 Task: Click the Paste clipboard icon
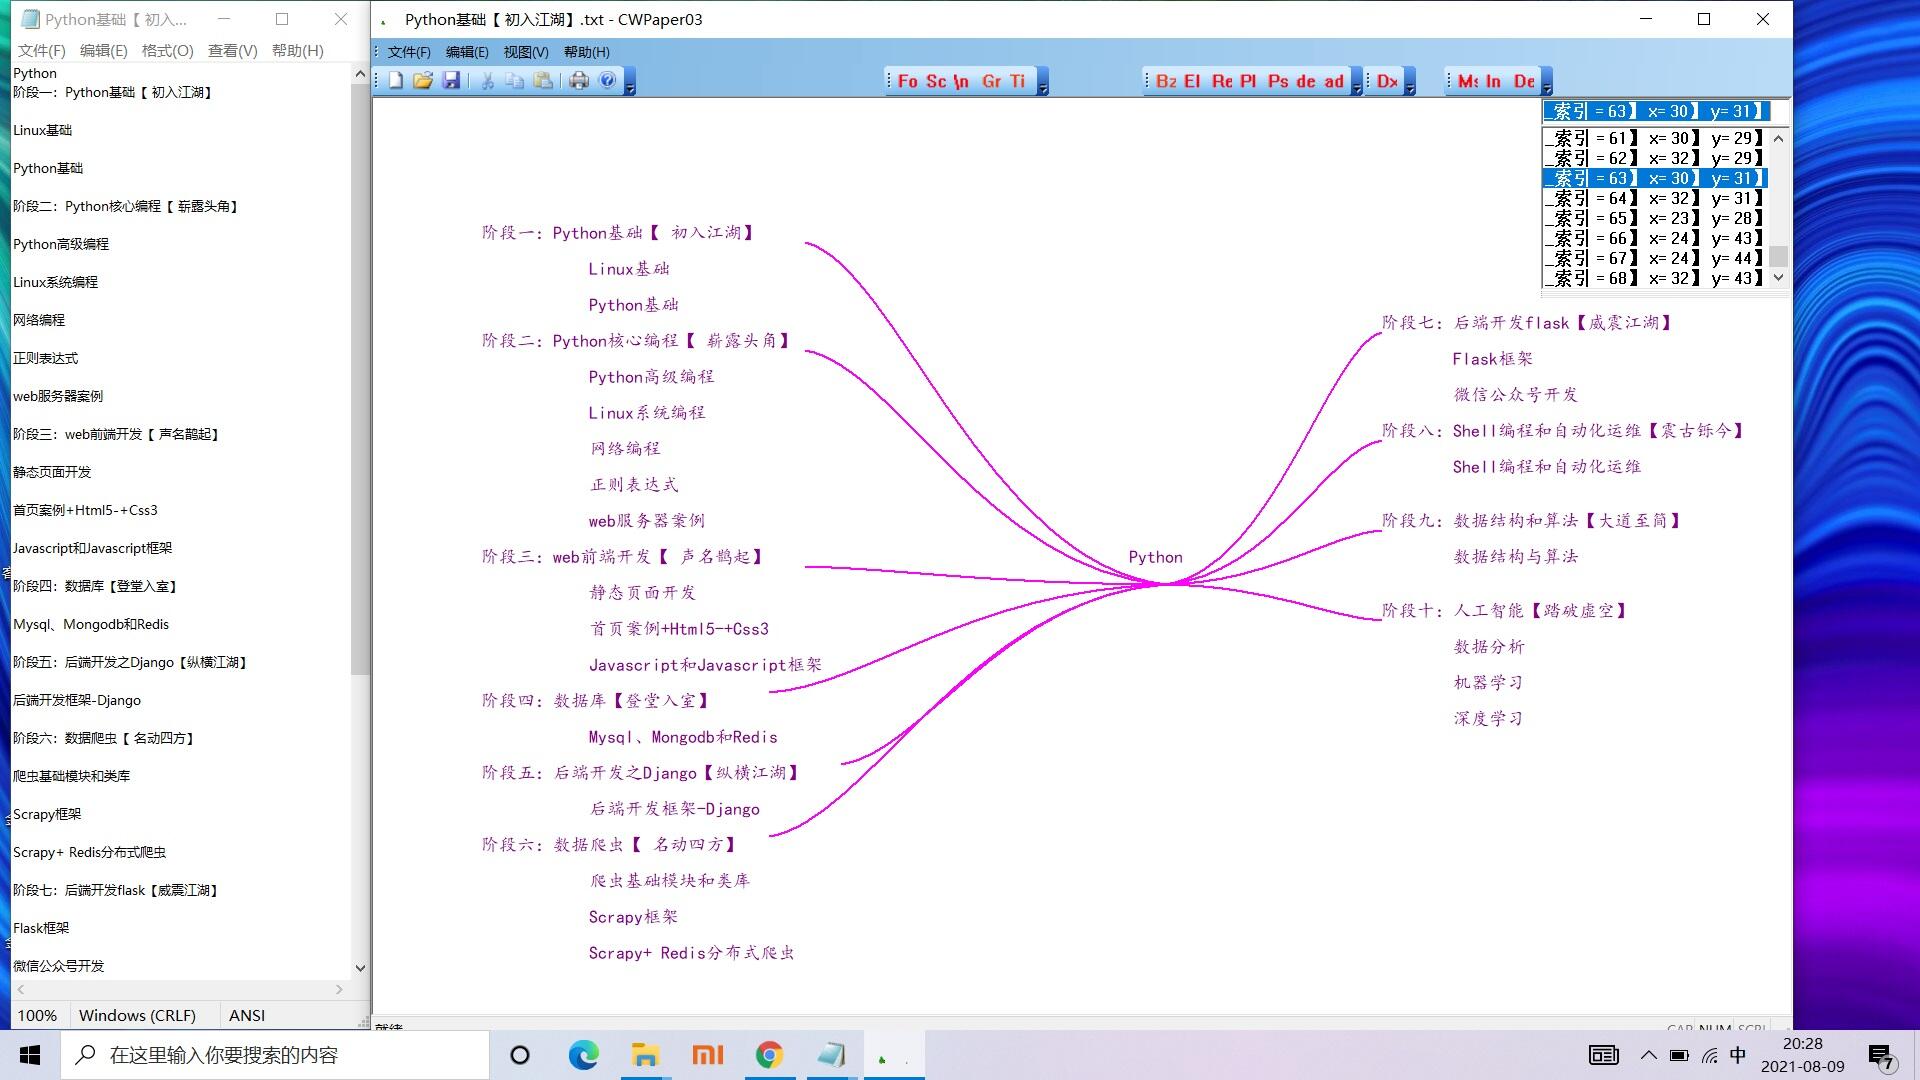[x=543, y=81]
